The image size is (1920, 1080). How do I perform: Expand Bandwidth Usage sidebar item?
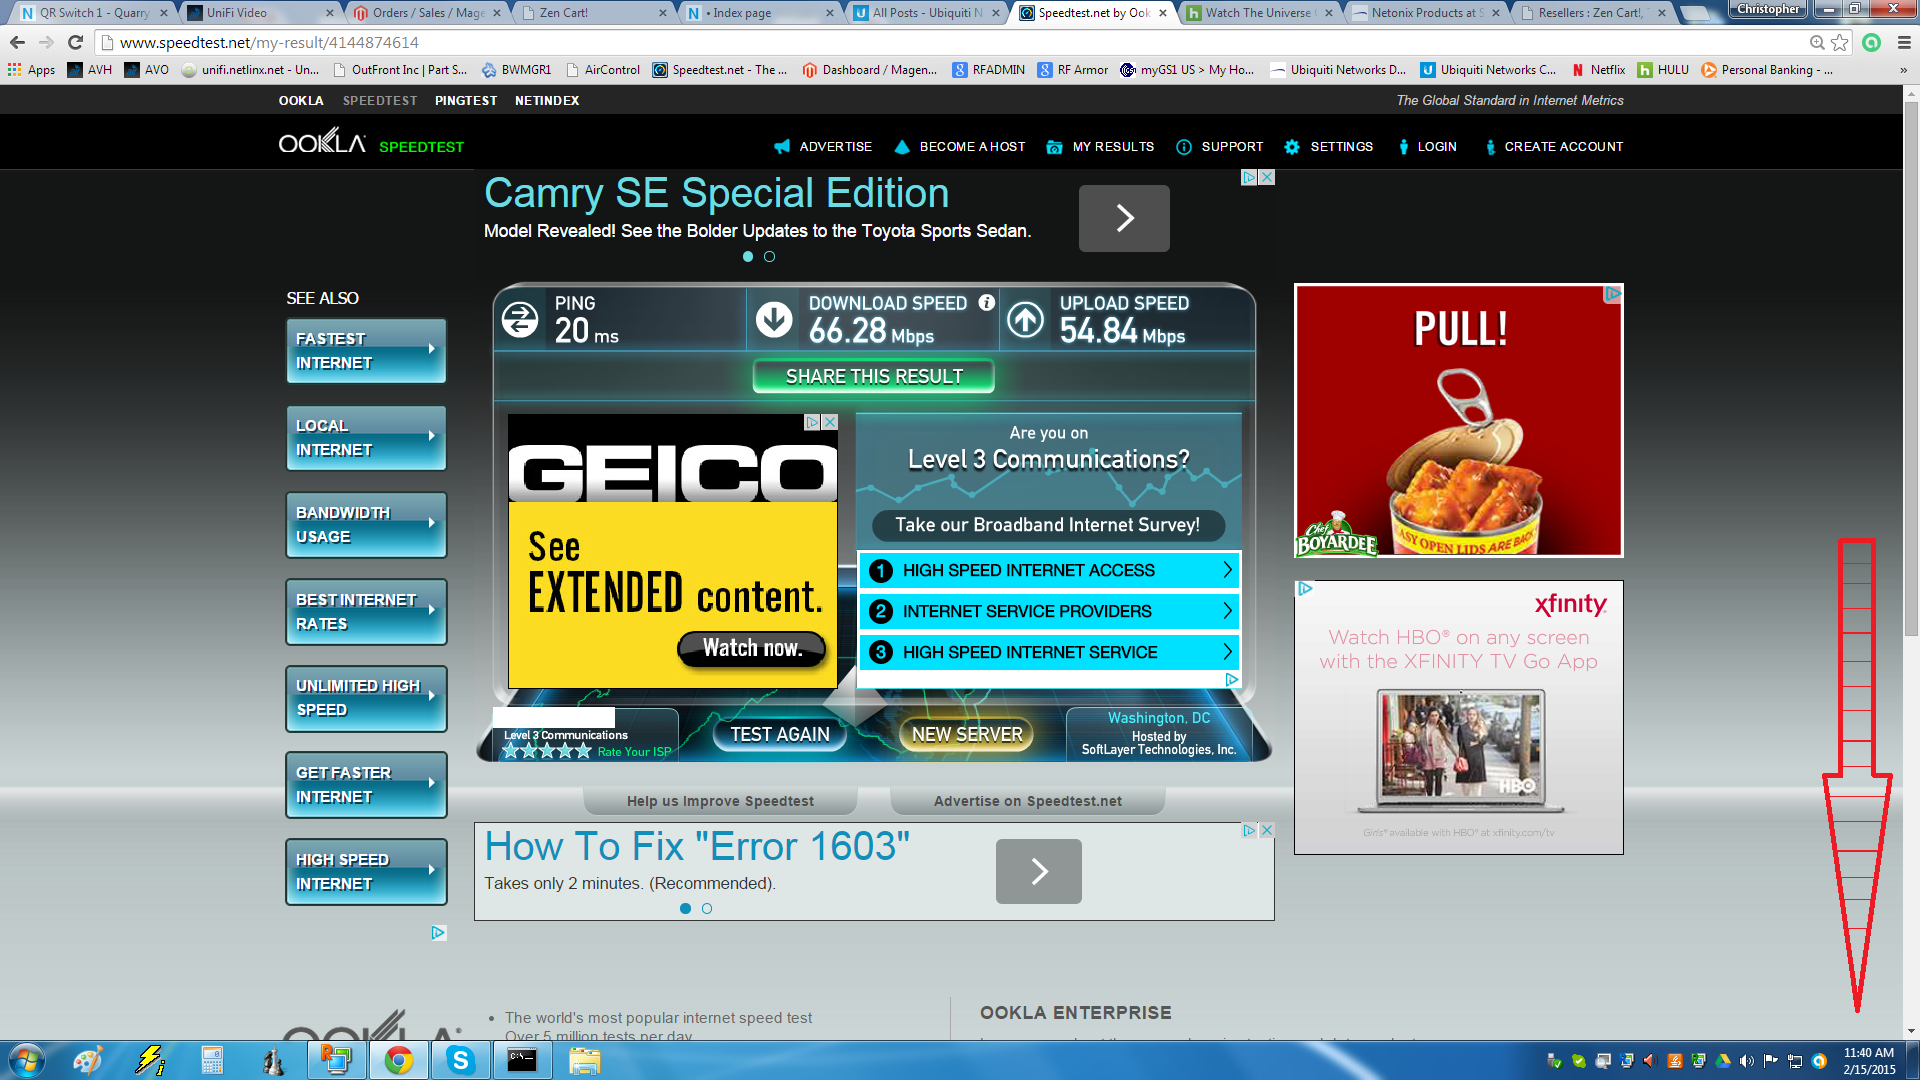366,525
